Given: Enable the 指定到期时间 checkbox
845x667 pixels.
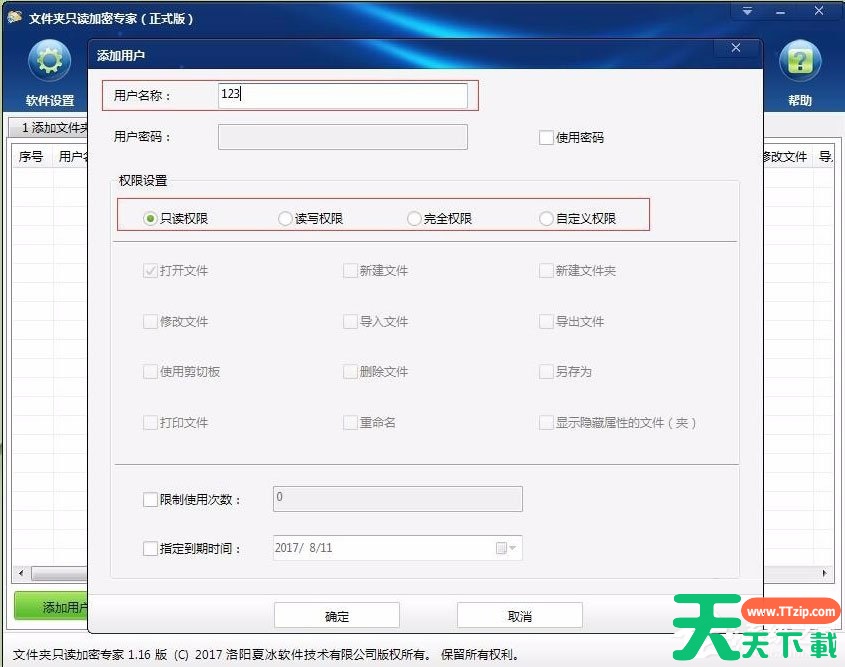Looking at the screenshot, I should tap(150, 548).
